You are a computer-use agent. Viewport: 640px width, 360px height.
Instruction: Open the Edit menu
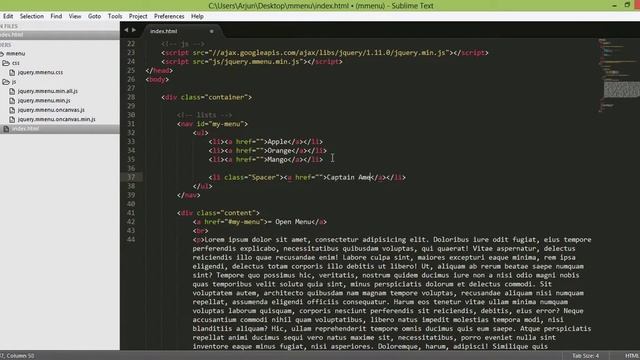click(x=8, y=16)
